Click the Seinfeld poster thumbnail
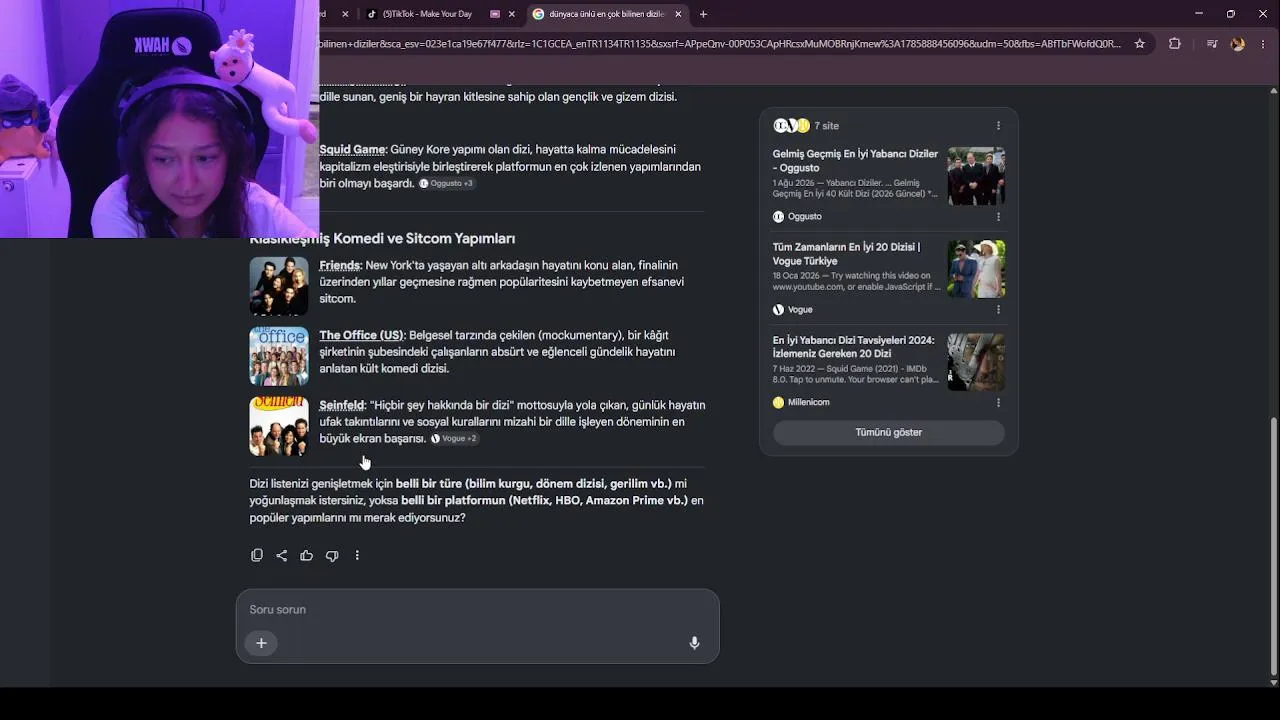Screen dimensions: 1280x720 (x=279, y=426)
